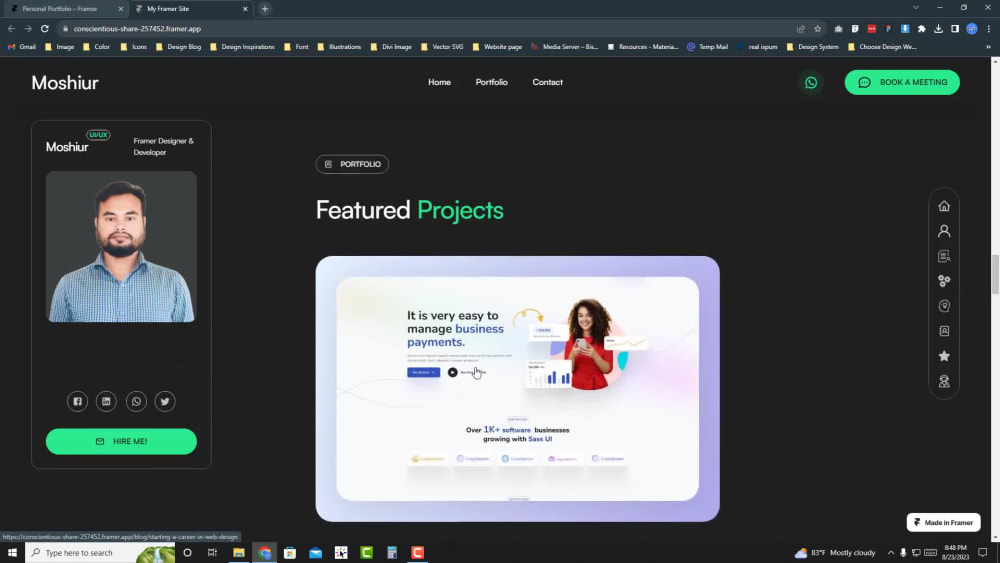Click the camera screenshot extension icon
The width and height of the screenshot is (1000, 563).
point(838,29)
